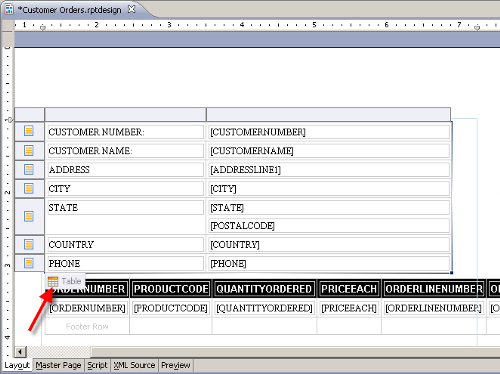Select the grid corner selector cell
The width and height of the screenshot is (500, 374).
click(x=29, y=114)
